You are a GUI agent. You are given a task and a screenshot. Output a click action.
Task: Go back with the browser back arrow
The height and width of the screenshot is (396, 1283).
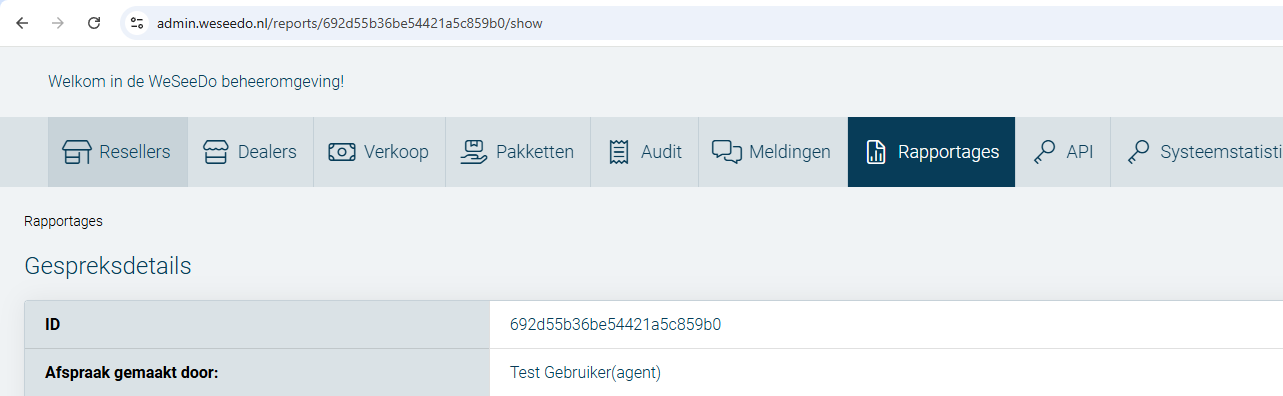(22, 23)
